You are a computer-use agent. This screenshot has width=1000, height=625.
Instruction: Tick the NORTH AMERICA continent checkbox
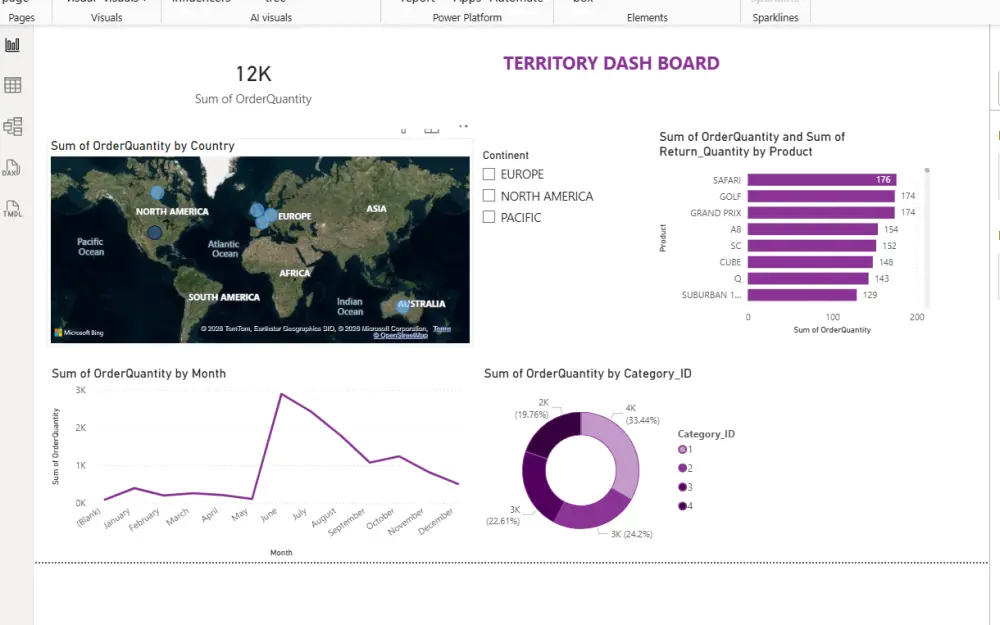pos(489,196)
